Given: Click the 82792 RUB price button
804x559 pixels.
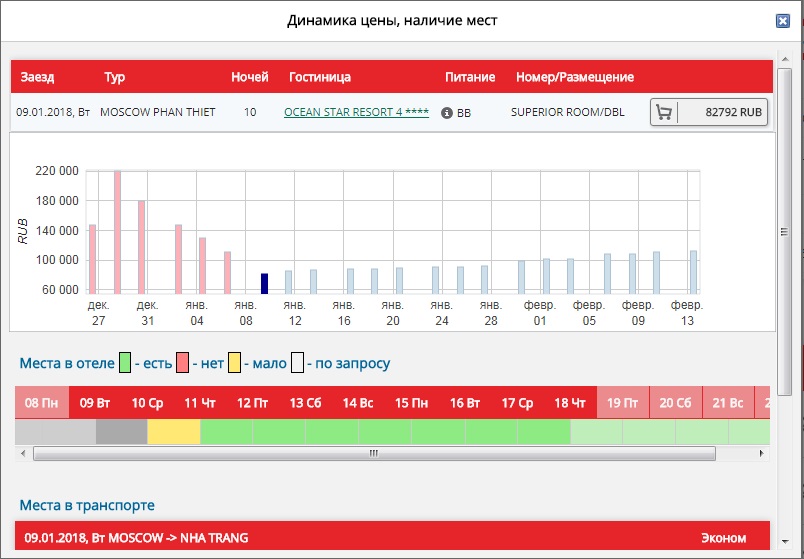Looking at the screenshot, I should 733,113.
